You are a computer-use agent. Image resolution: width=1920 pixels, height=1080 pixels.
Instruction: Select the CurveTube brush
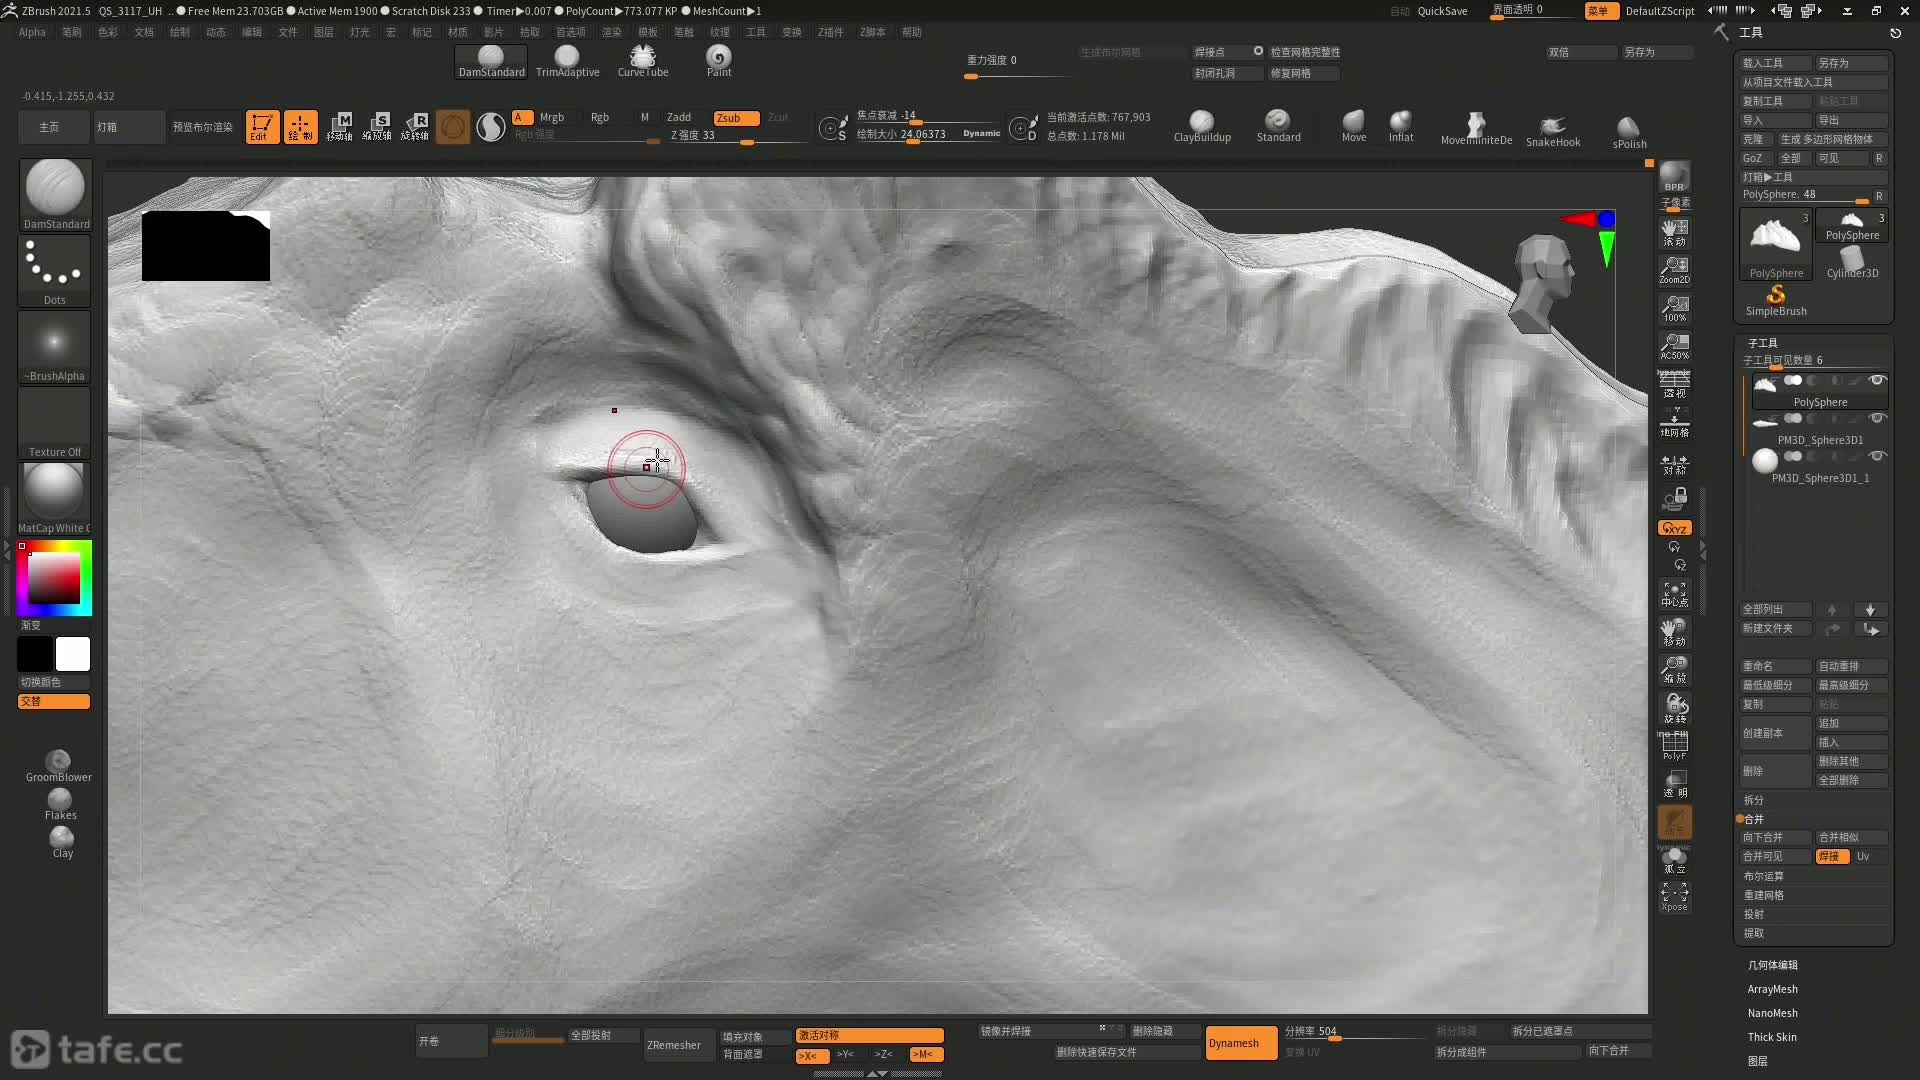pyautogui.click(x=643, y=61)
